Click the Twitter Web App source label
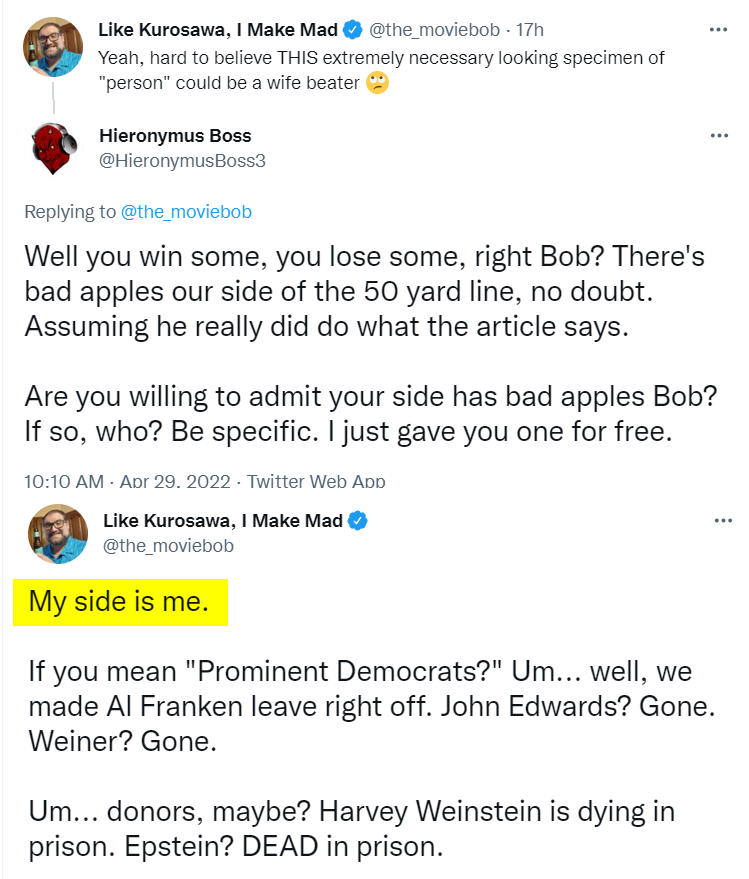Viewport: 749px width, 879px height. click(316, 482)
